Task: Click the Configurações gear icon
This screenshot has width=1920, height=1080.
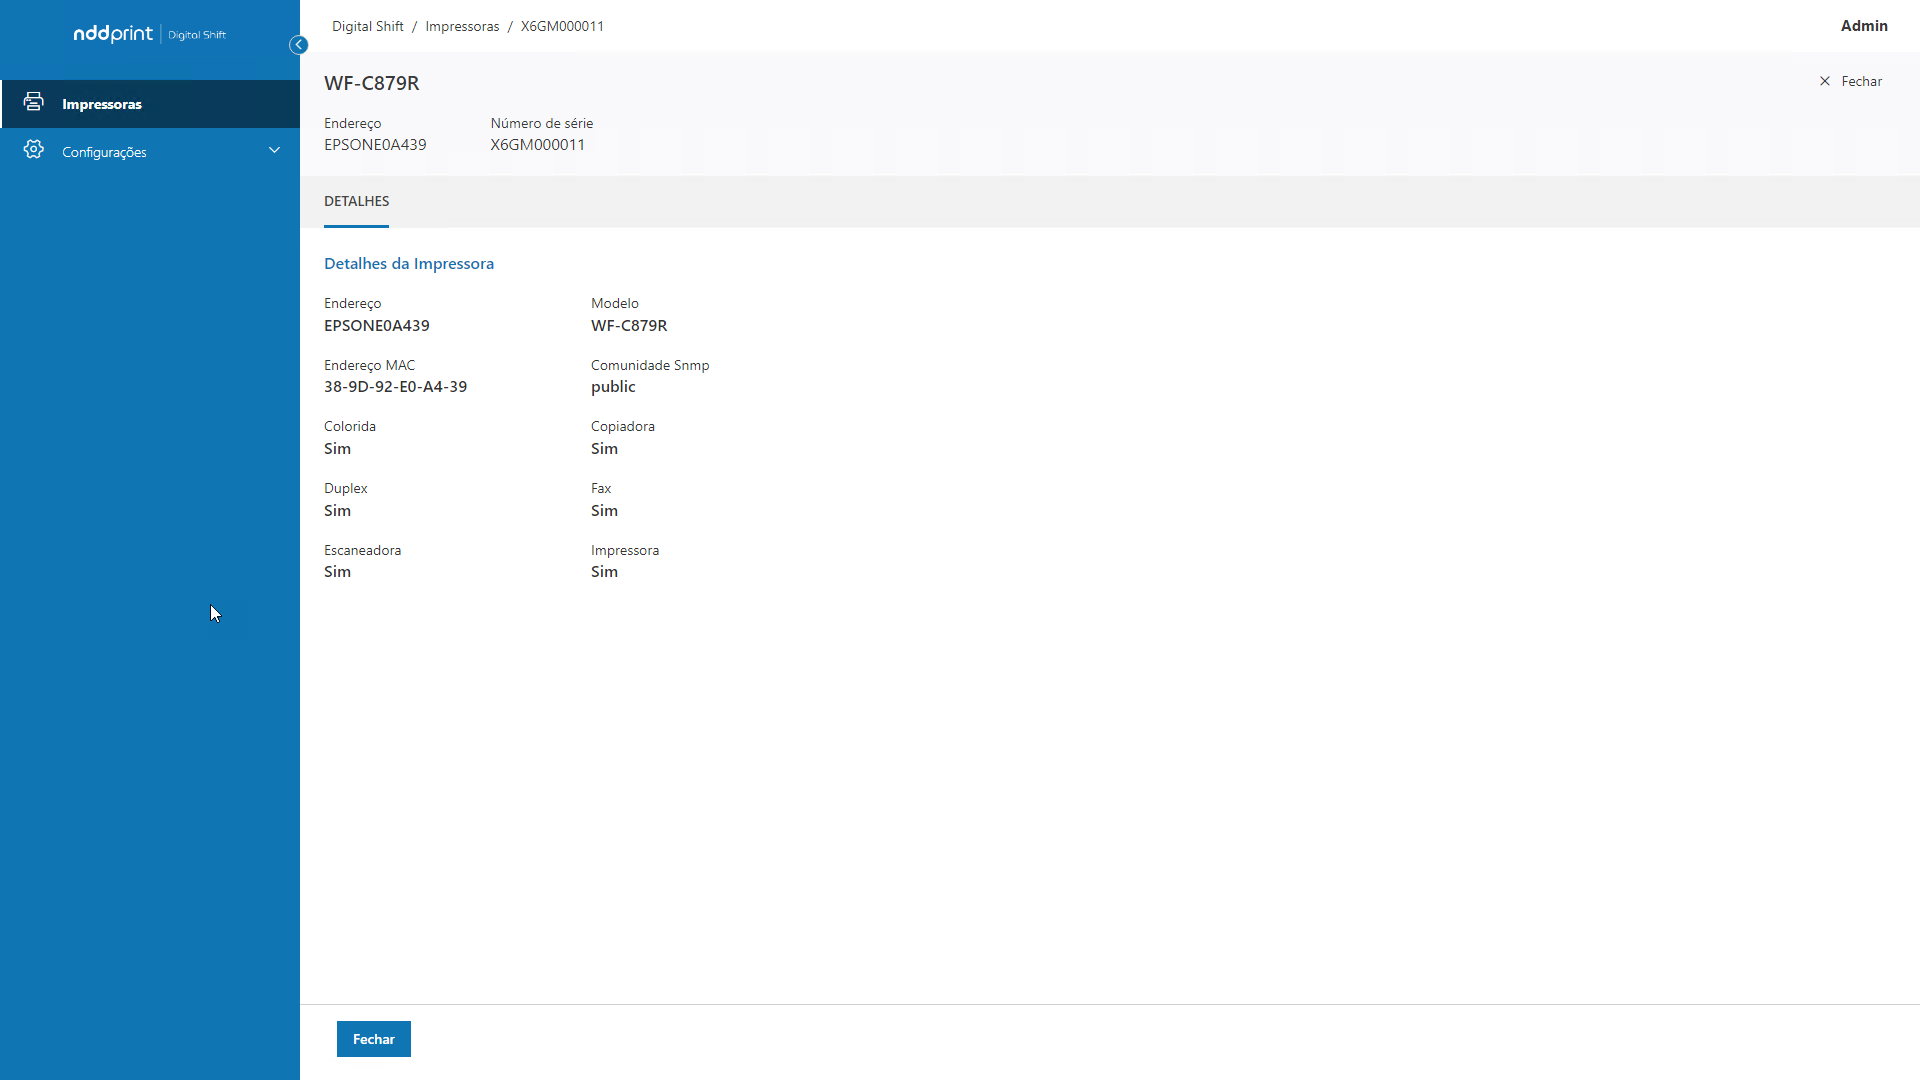Action: point(33,150)
